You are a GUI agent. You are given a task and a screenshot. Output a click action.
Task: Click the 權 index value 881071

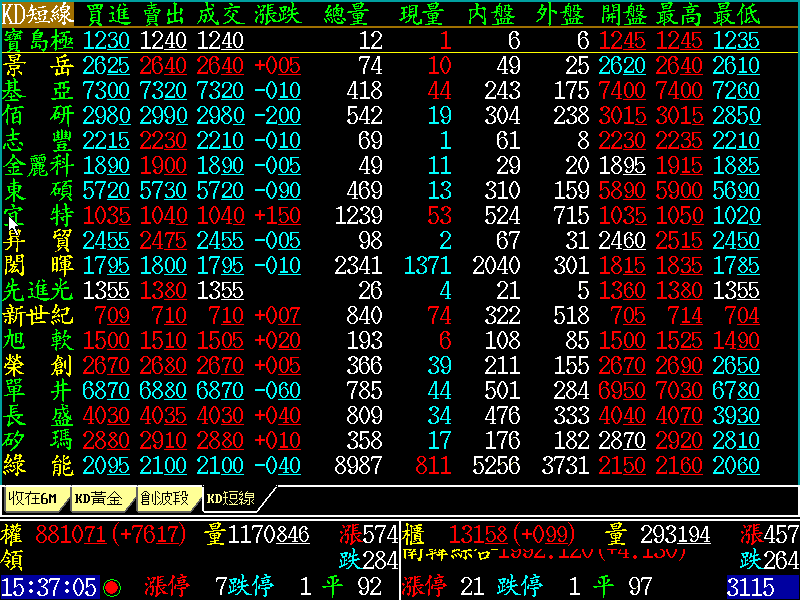pos(70,534)
